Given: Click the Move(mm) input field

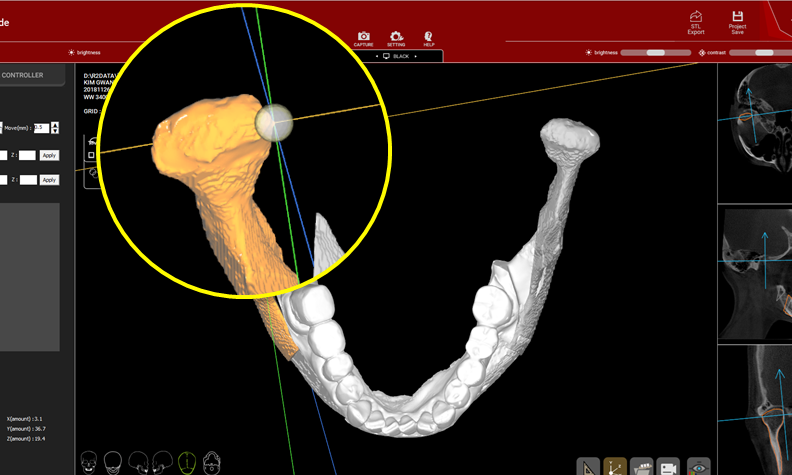Looking at the screenshot, I should coord(40,128).
